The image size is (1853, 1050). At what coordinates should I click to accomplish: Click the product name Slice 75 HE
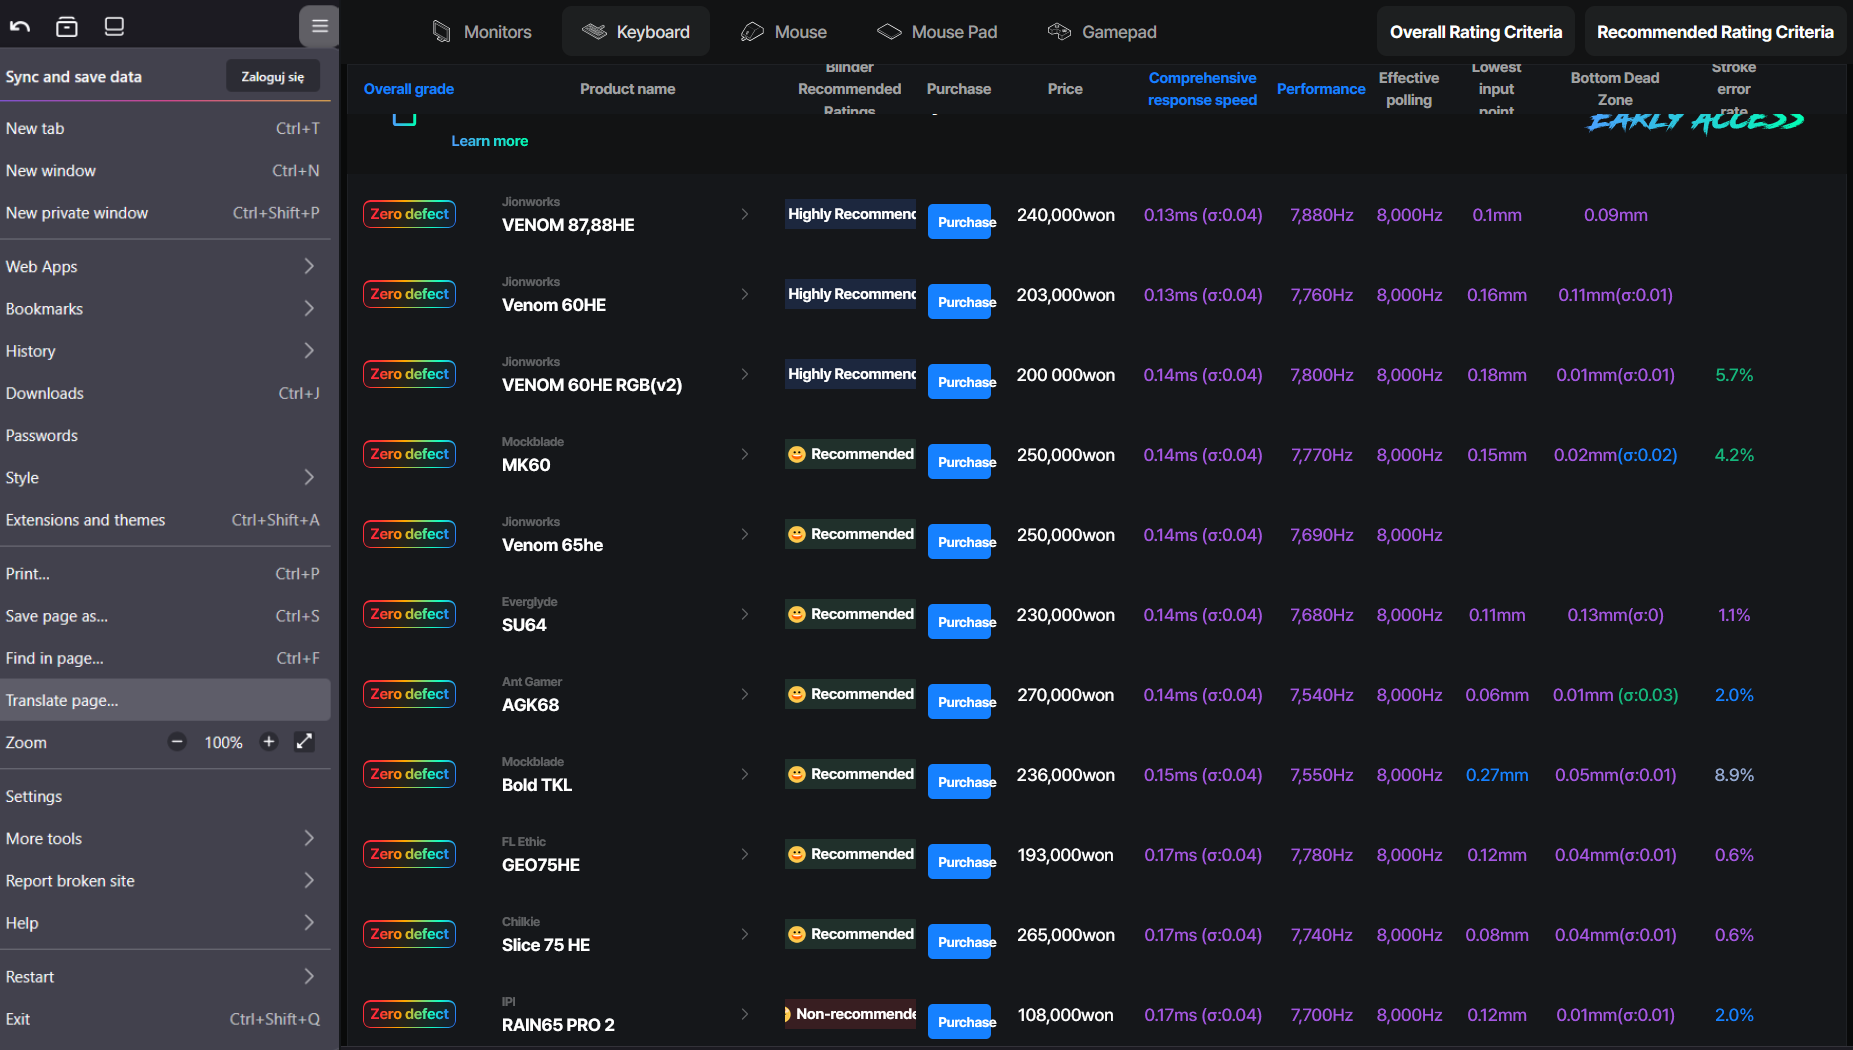tap(546, 945)
